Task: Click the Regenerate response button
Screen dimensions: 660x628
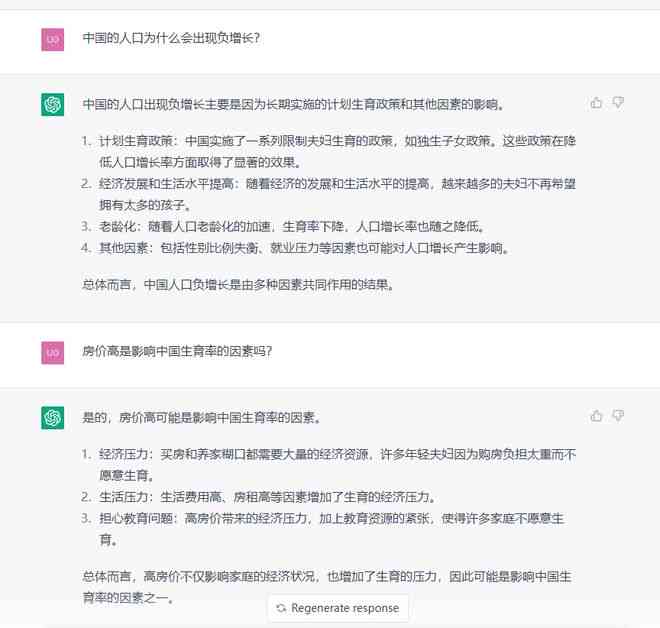Action: [x=338, y=608]
